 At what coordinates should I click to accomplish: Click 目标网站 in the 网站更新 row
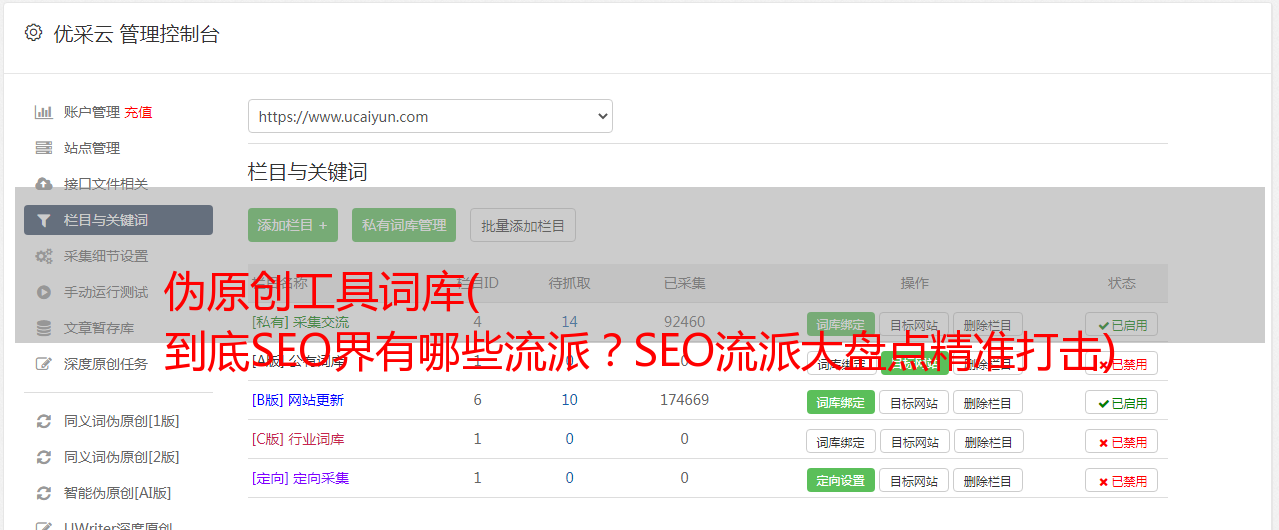[x=915, y=402]
